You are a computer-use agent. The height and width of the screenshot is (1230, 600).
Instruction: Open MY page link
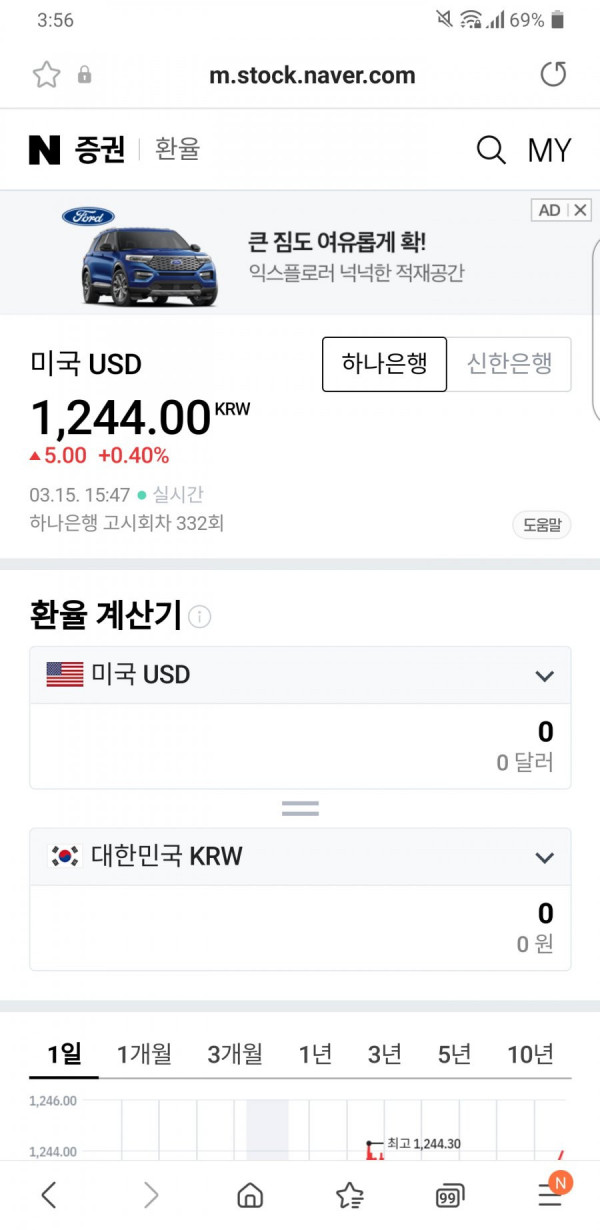549,150
